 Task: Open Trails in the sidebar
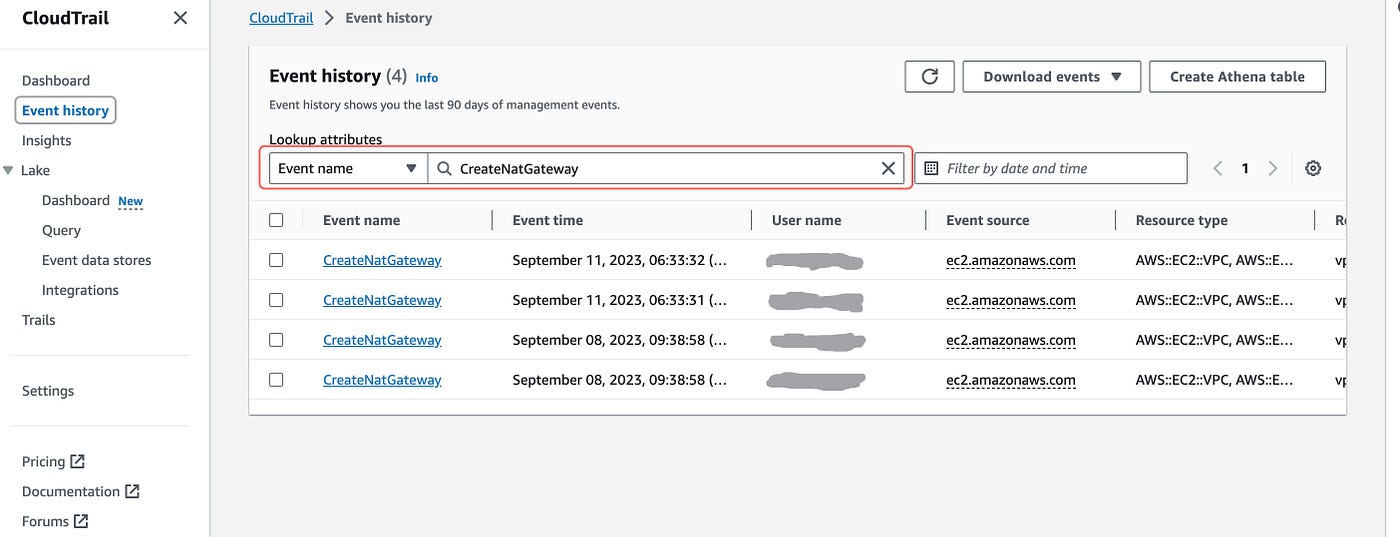(39, 320)
